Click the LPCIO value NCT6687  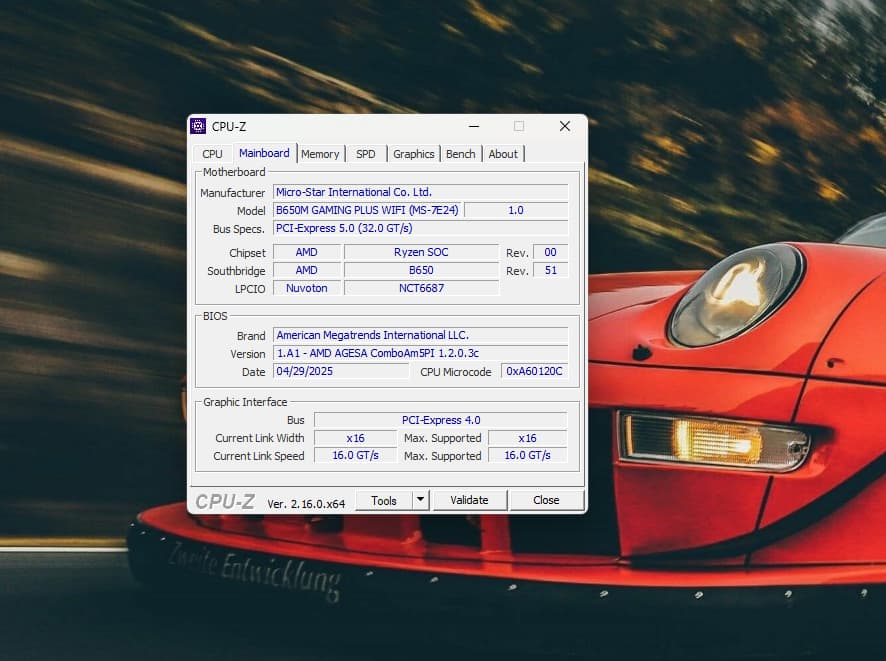coord(421,288)
